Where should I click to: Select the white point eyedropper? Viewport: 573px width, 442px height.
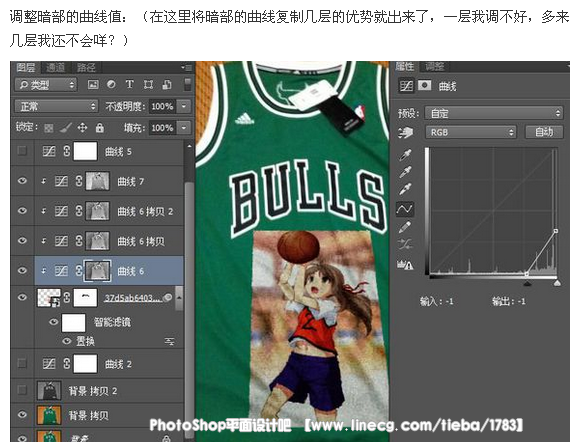click(x=405, y=189)
